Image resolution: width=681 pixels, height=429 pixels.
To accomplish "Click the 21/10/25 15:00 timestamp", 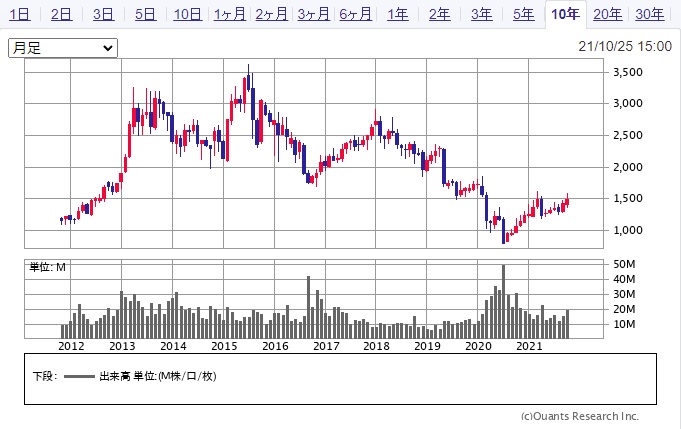I will tap(625, 46).
